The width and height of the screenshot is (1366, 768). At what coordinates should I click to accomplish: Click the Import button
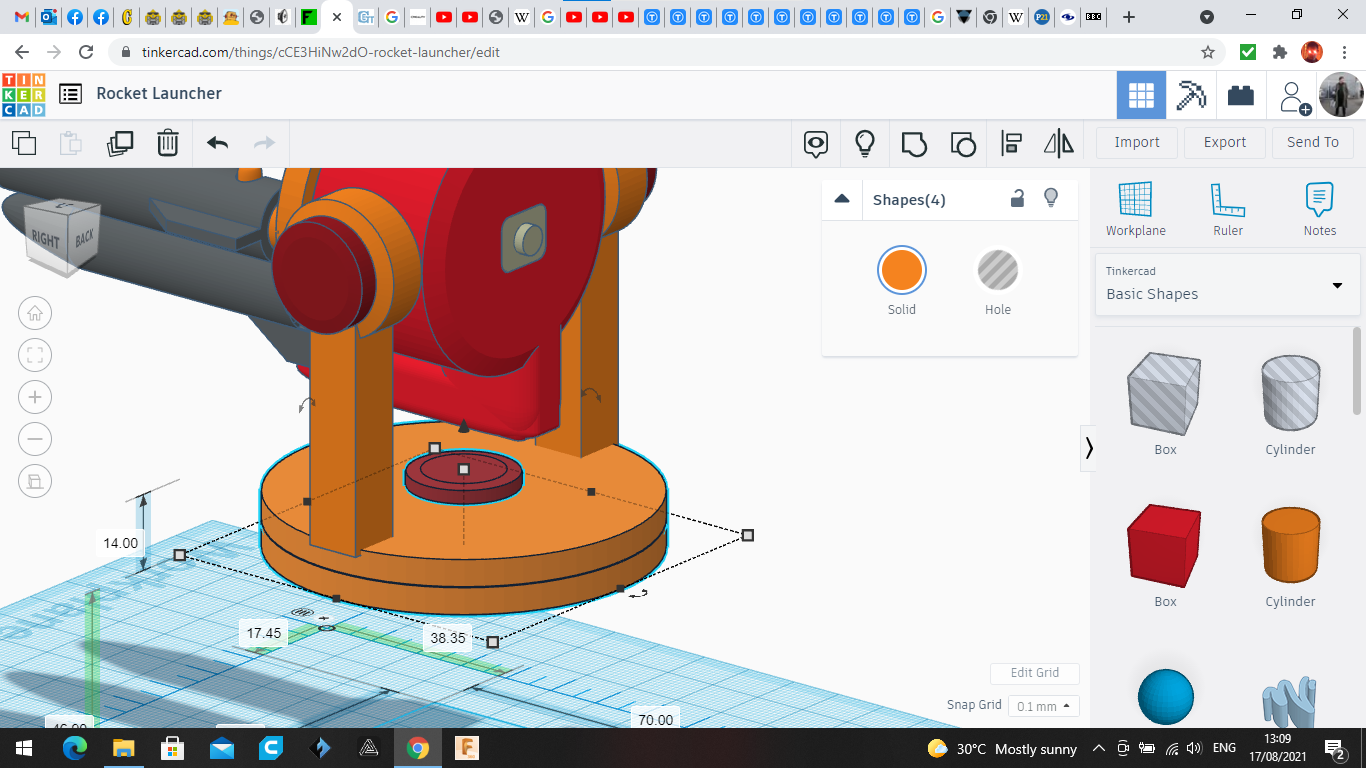coord(1136,142)
